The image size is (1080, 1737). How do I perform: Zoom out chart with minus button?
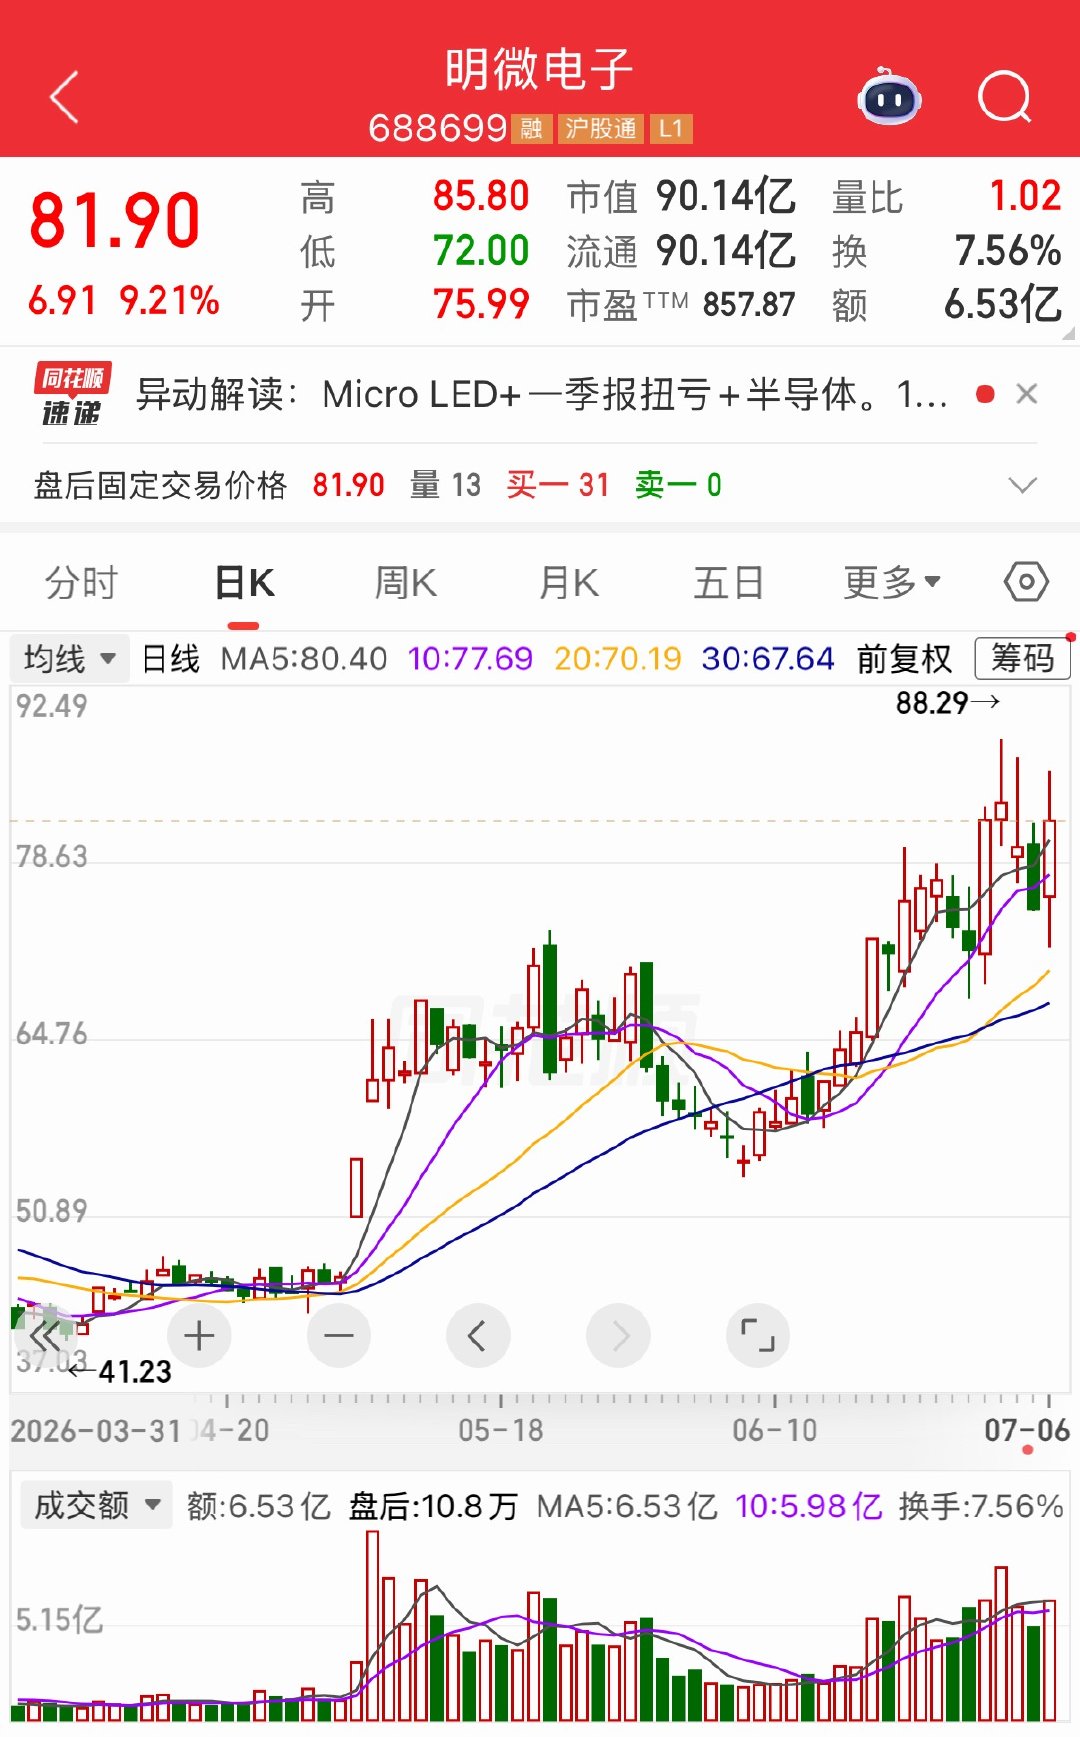pyautogui.click(x=339, y=1336)
